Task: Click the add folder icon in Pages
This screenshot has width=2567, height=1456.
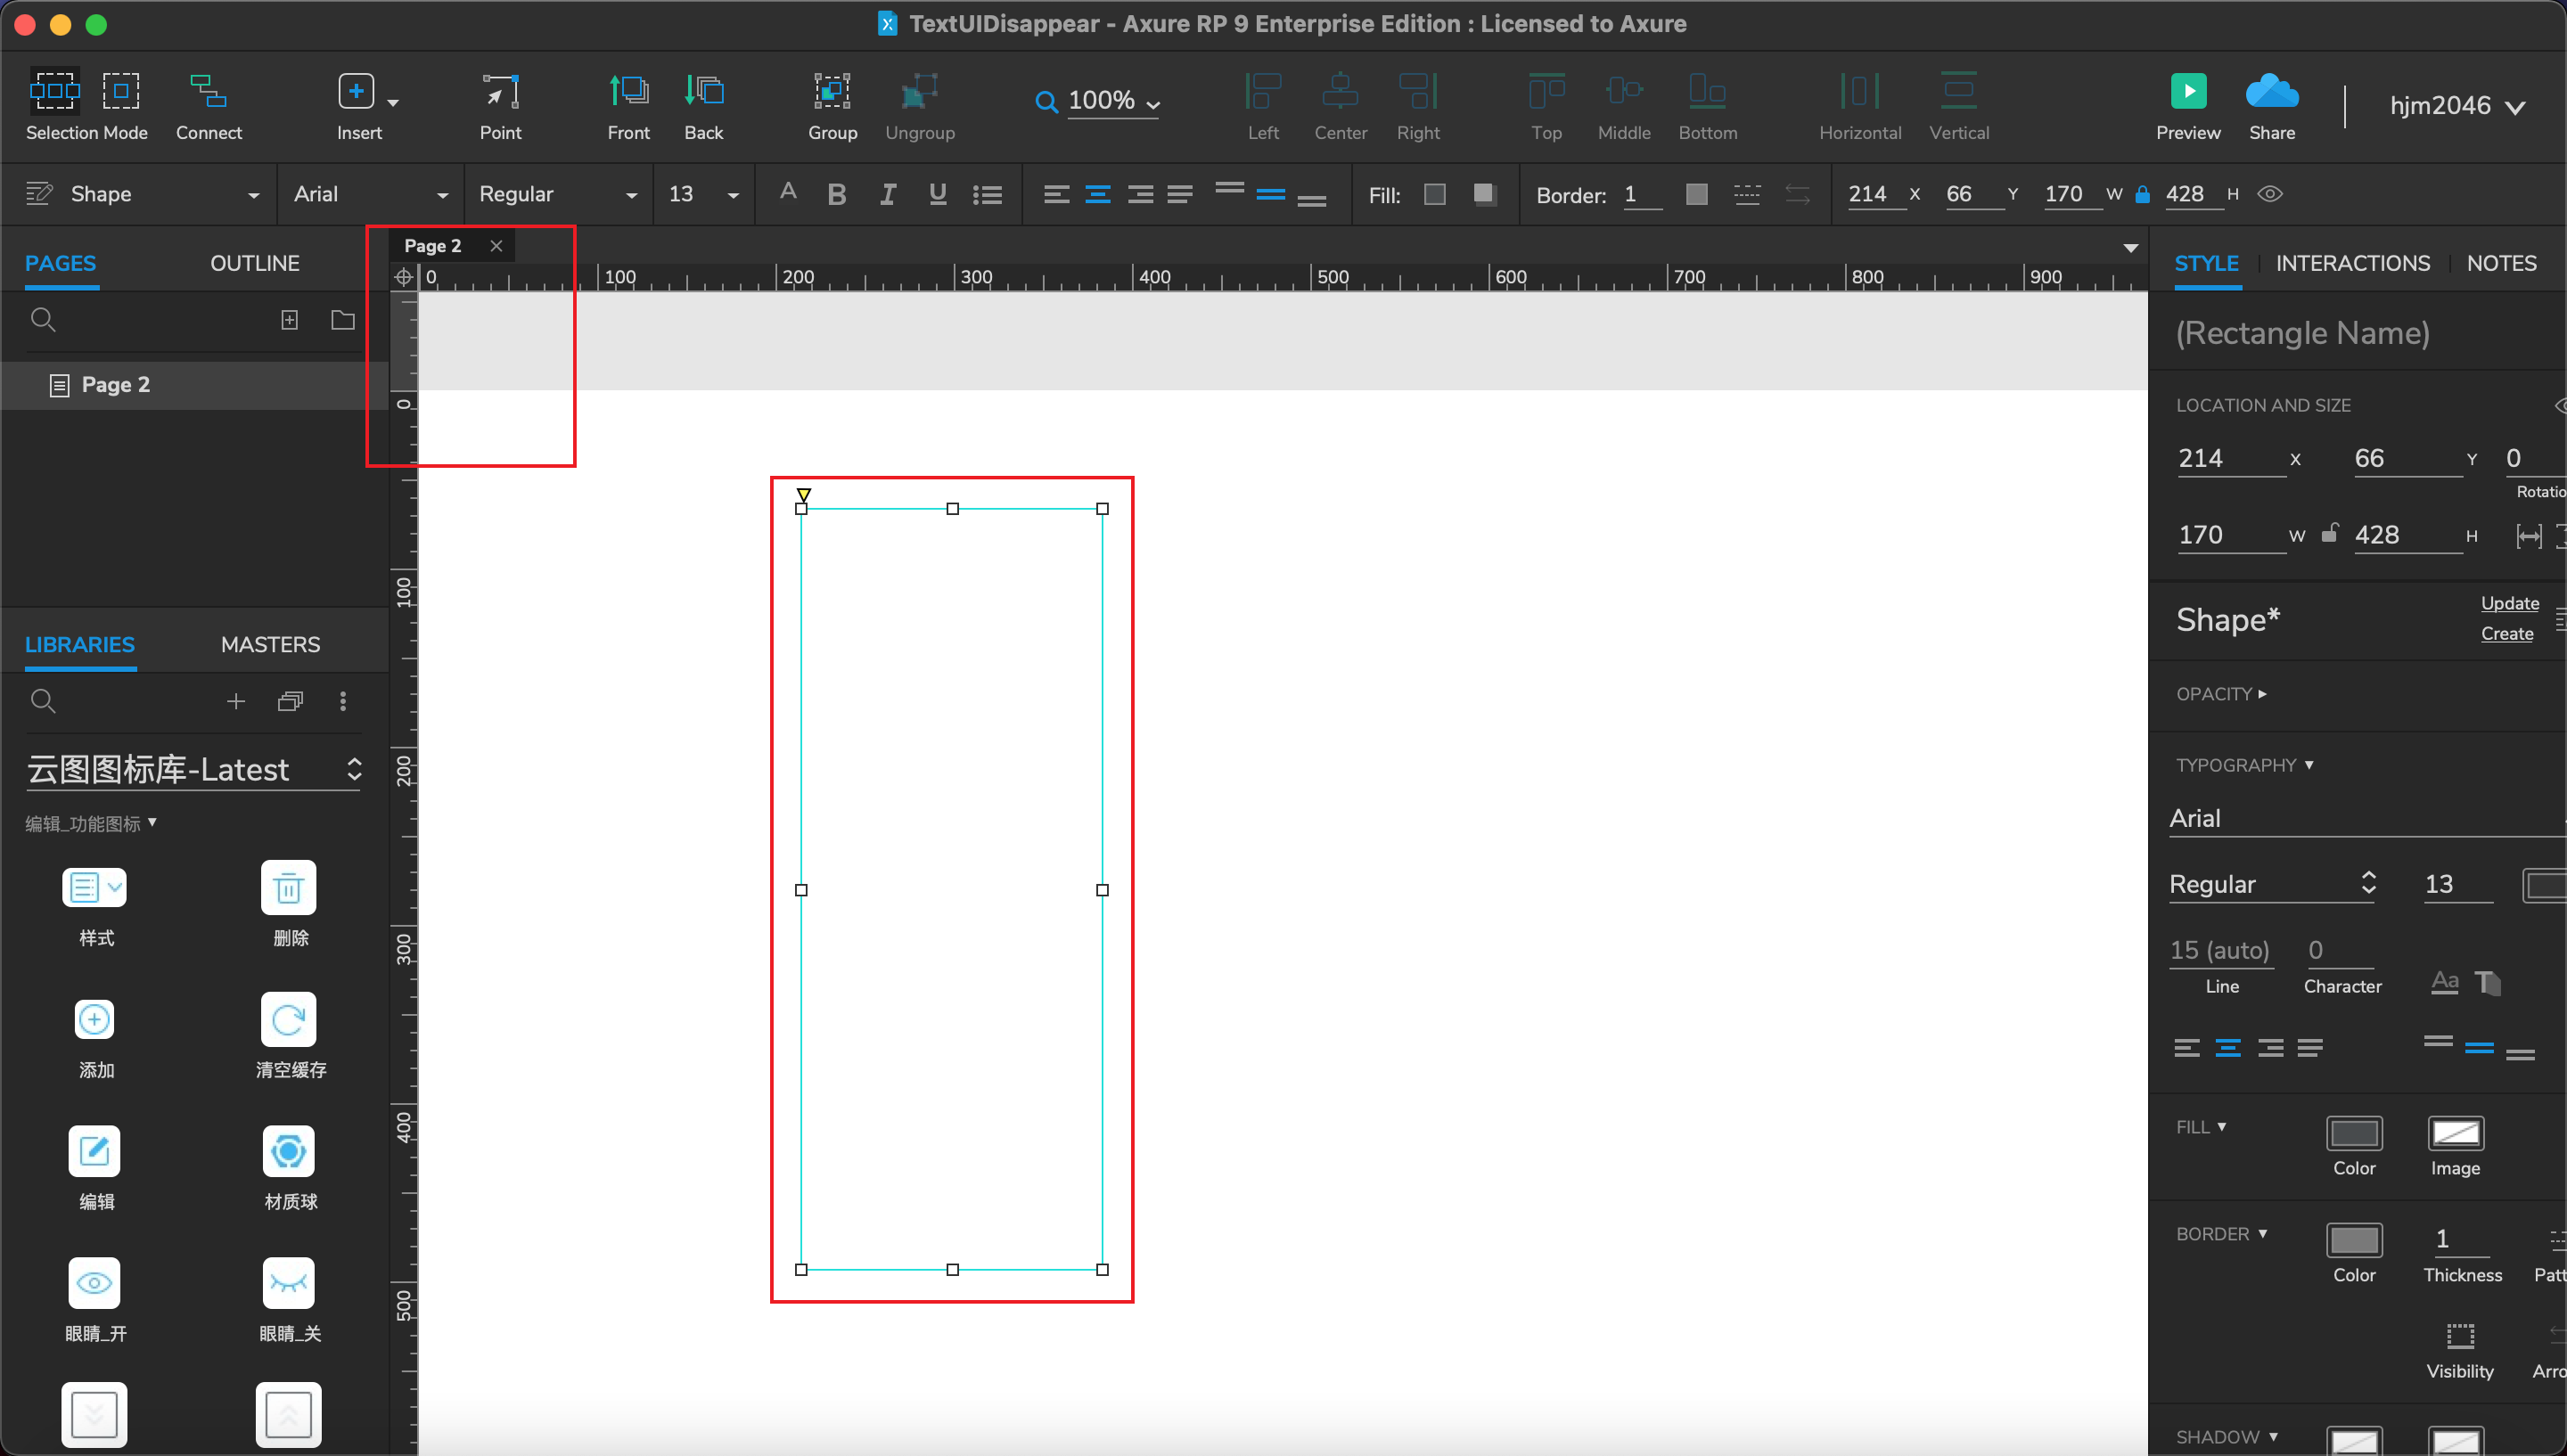Action: pos(343,320)
